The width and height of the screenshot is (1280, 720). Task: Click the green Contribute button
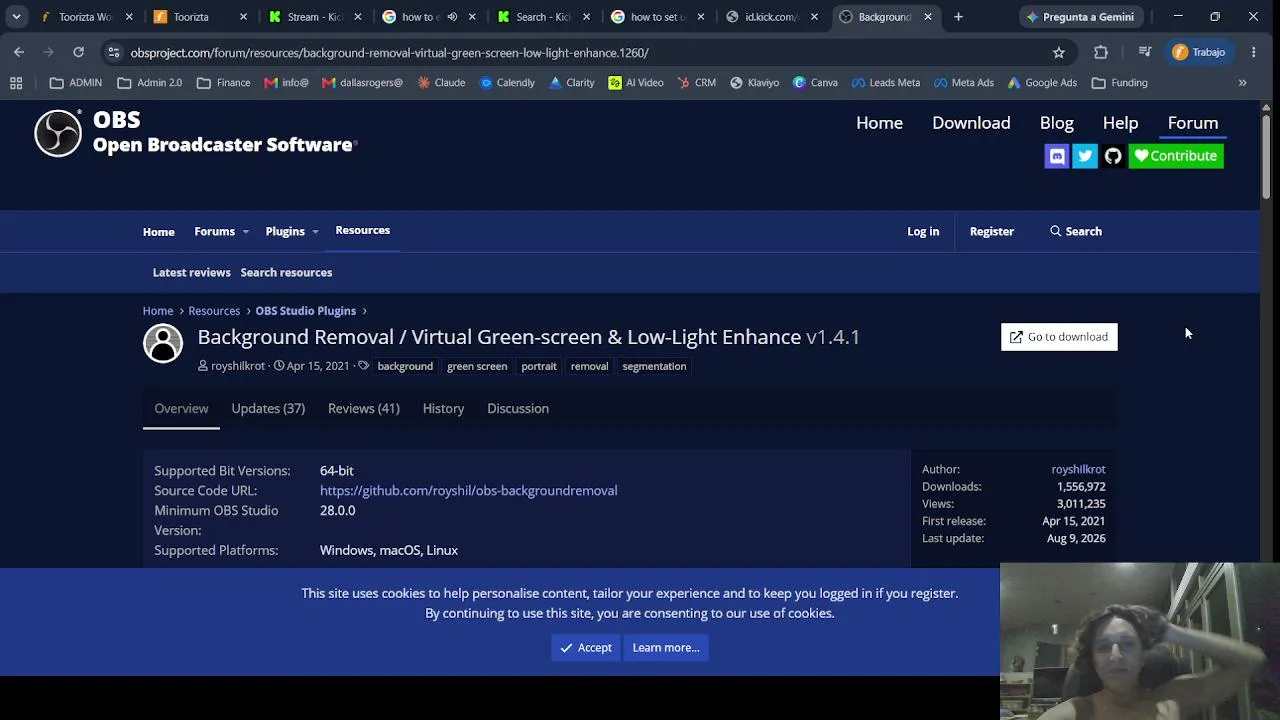pos(1176,156)
